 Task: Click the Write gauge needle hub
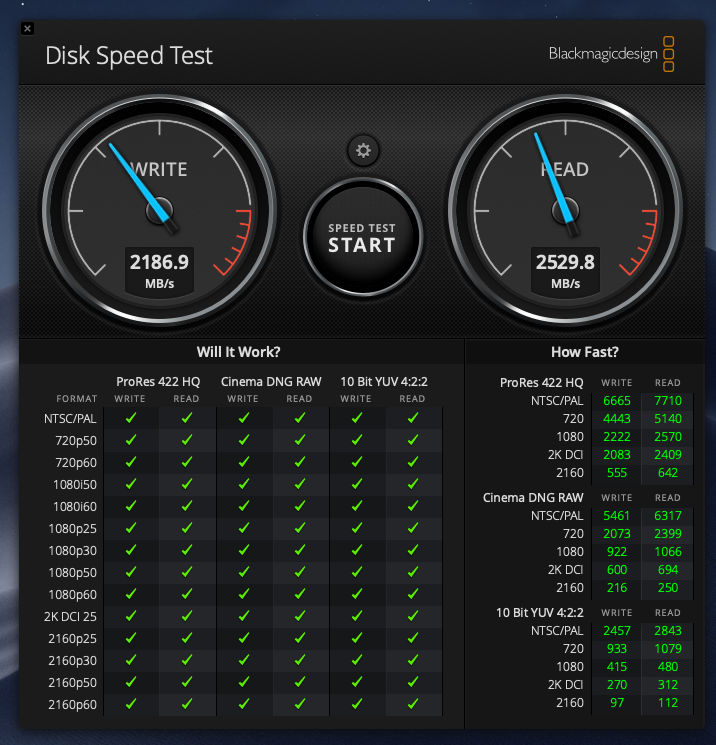160,210
